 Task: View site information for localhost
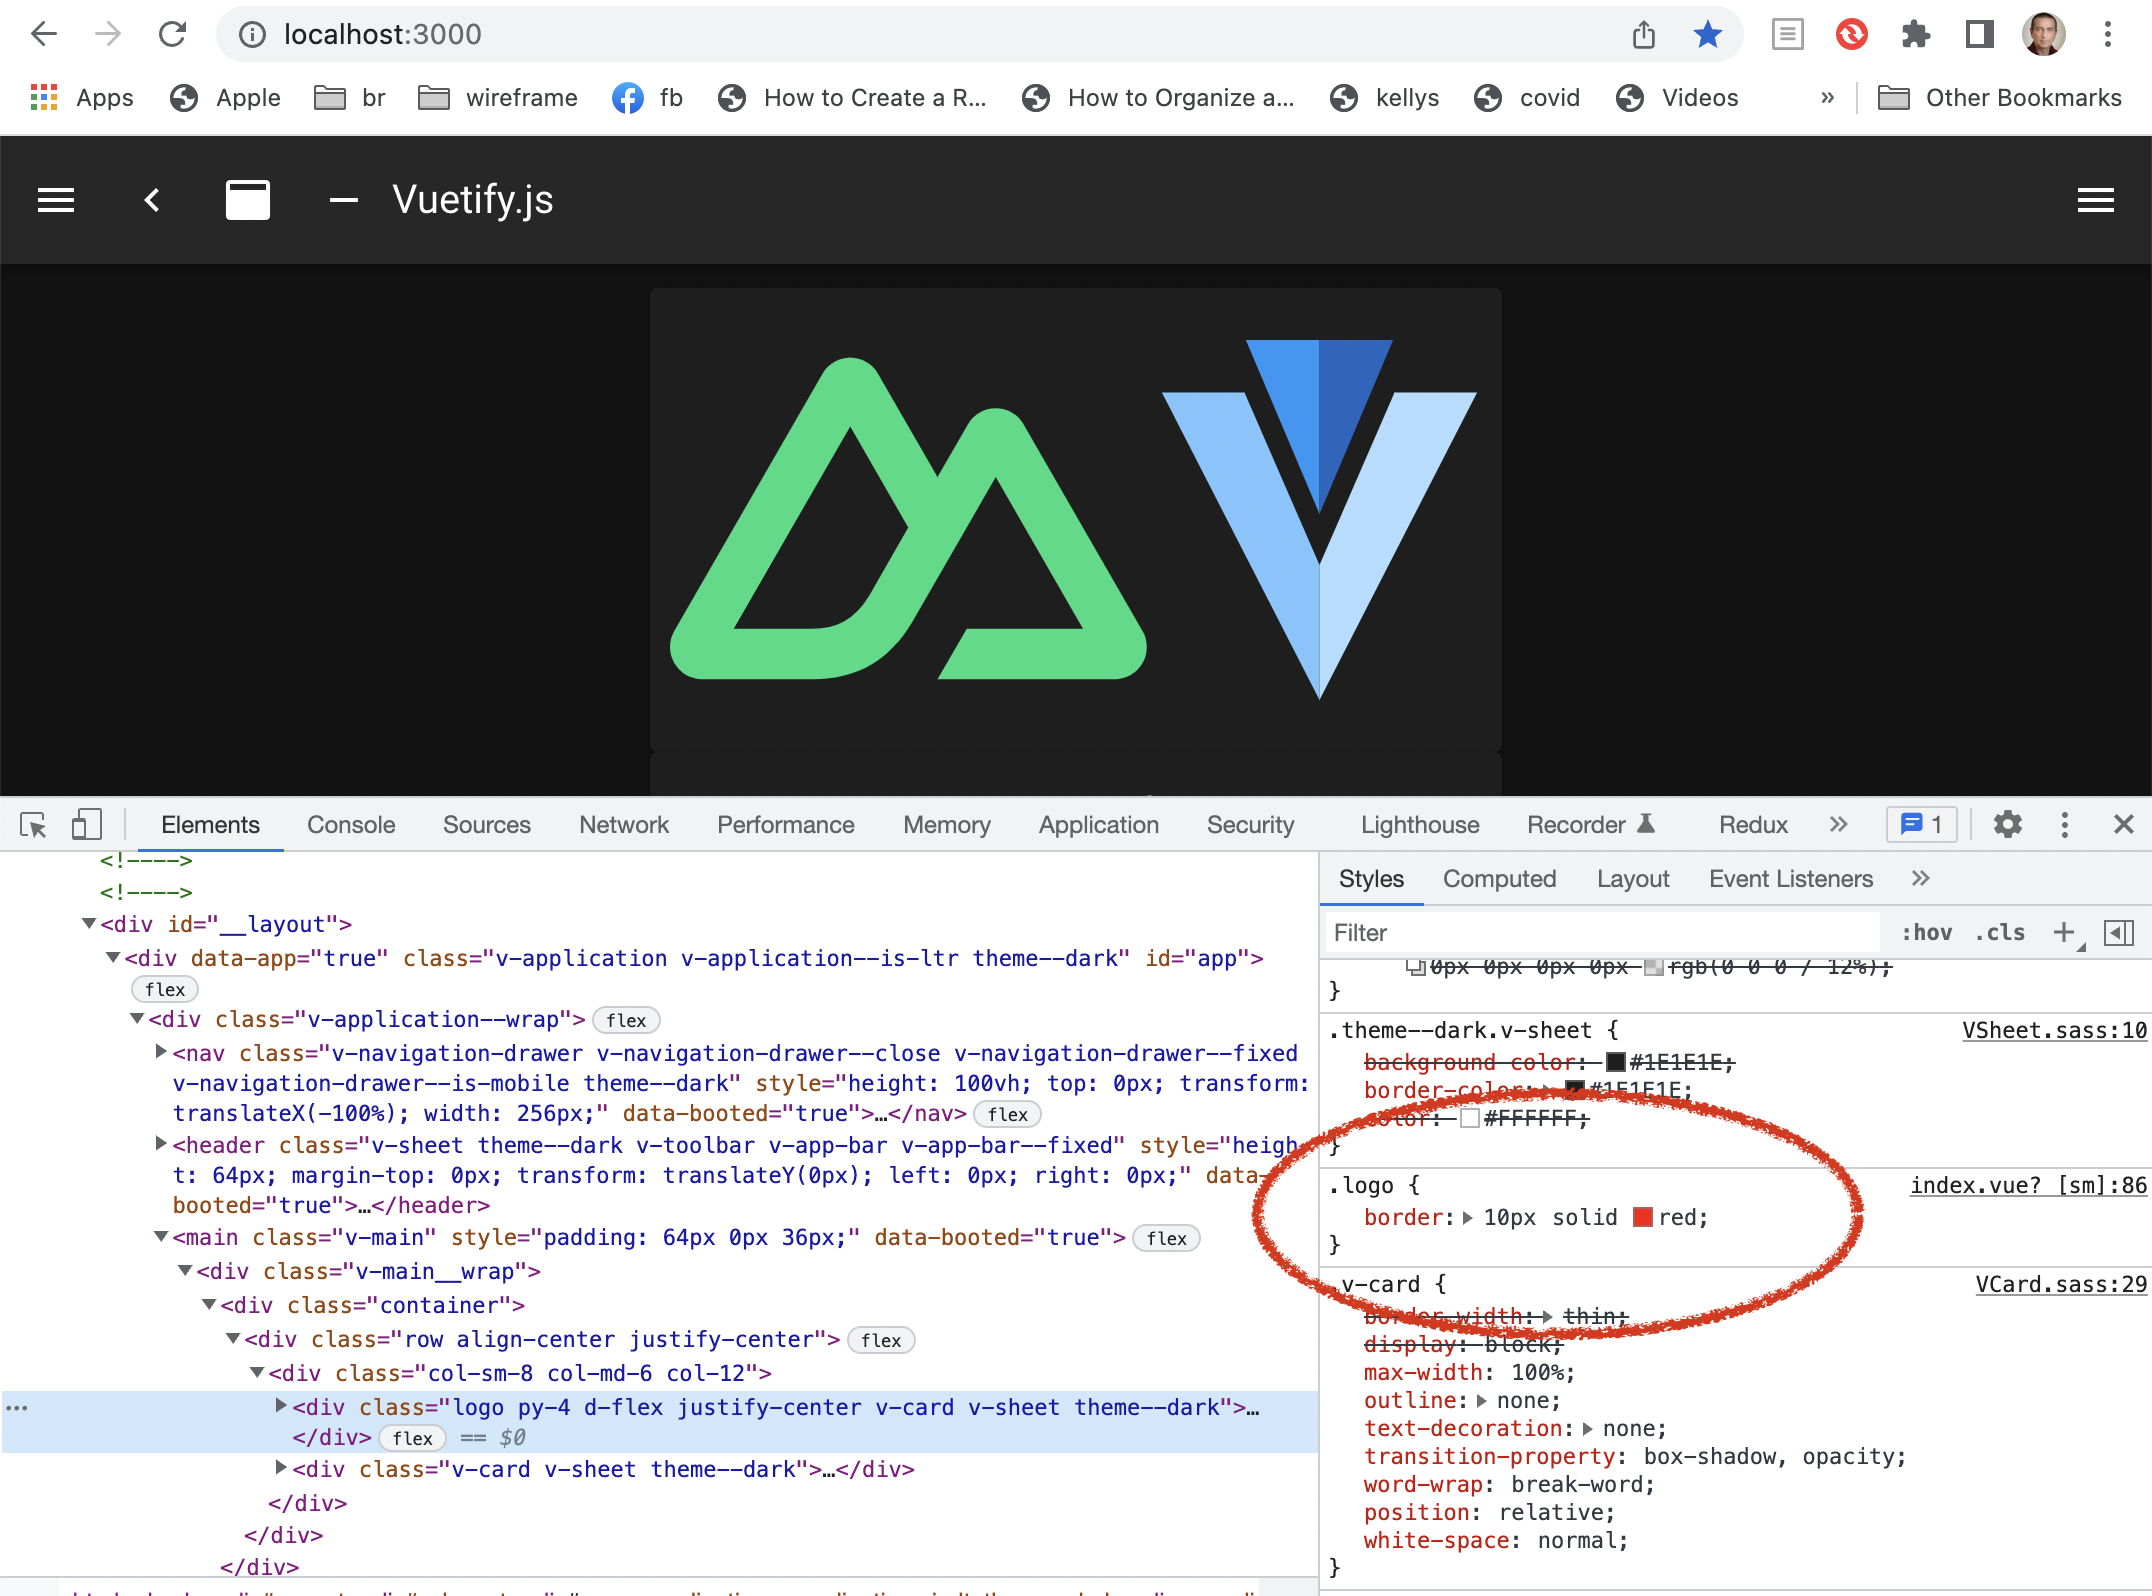coord(252,35)
